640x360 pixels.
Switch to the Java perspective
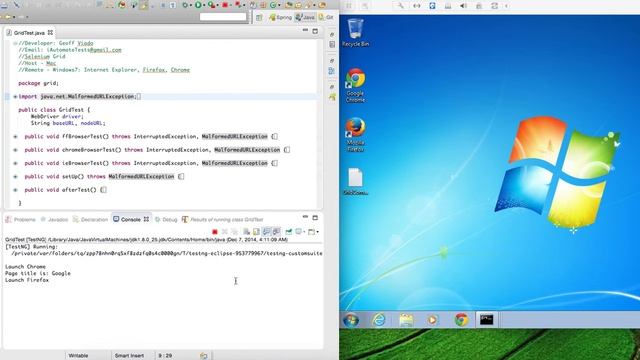coord(305,18)
